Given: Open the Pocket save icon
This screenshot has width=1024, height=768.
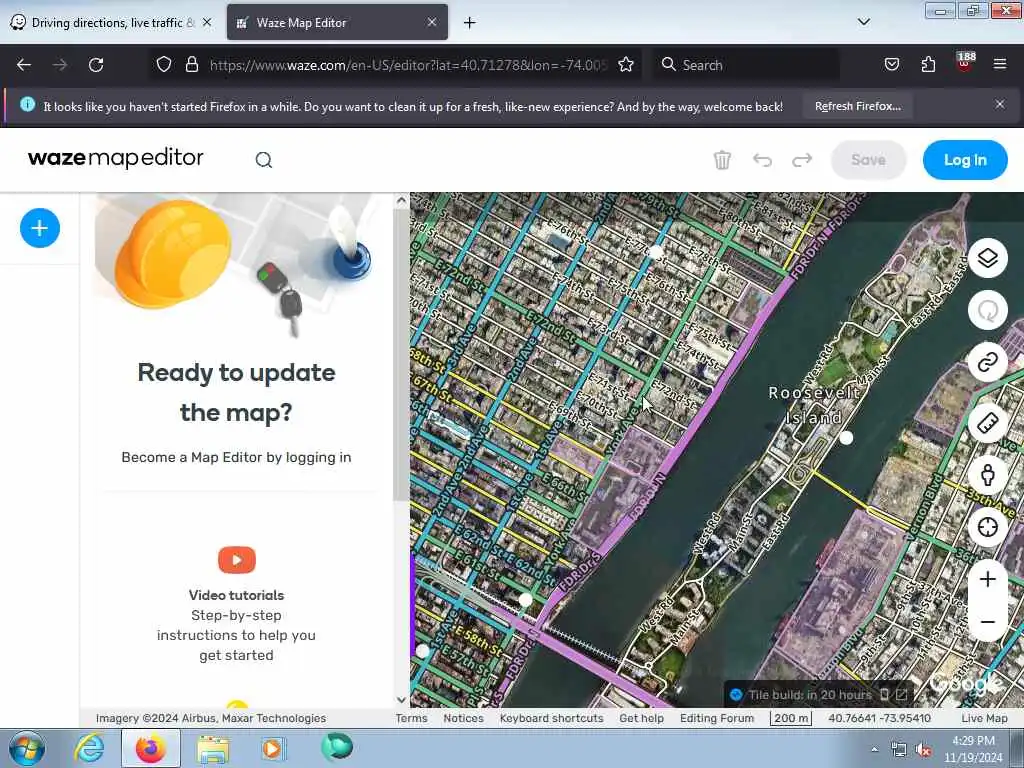Looking at the screenshot, I should [x=891, y=65].
